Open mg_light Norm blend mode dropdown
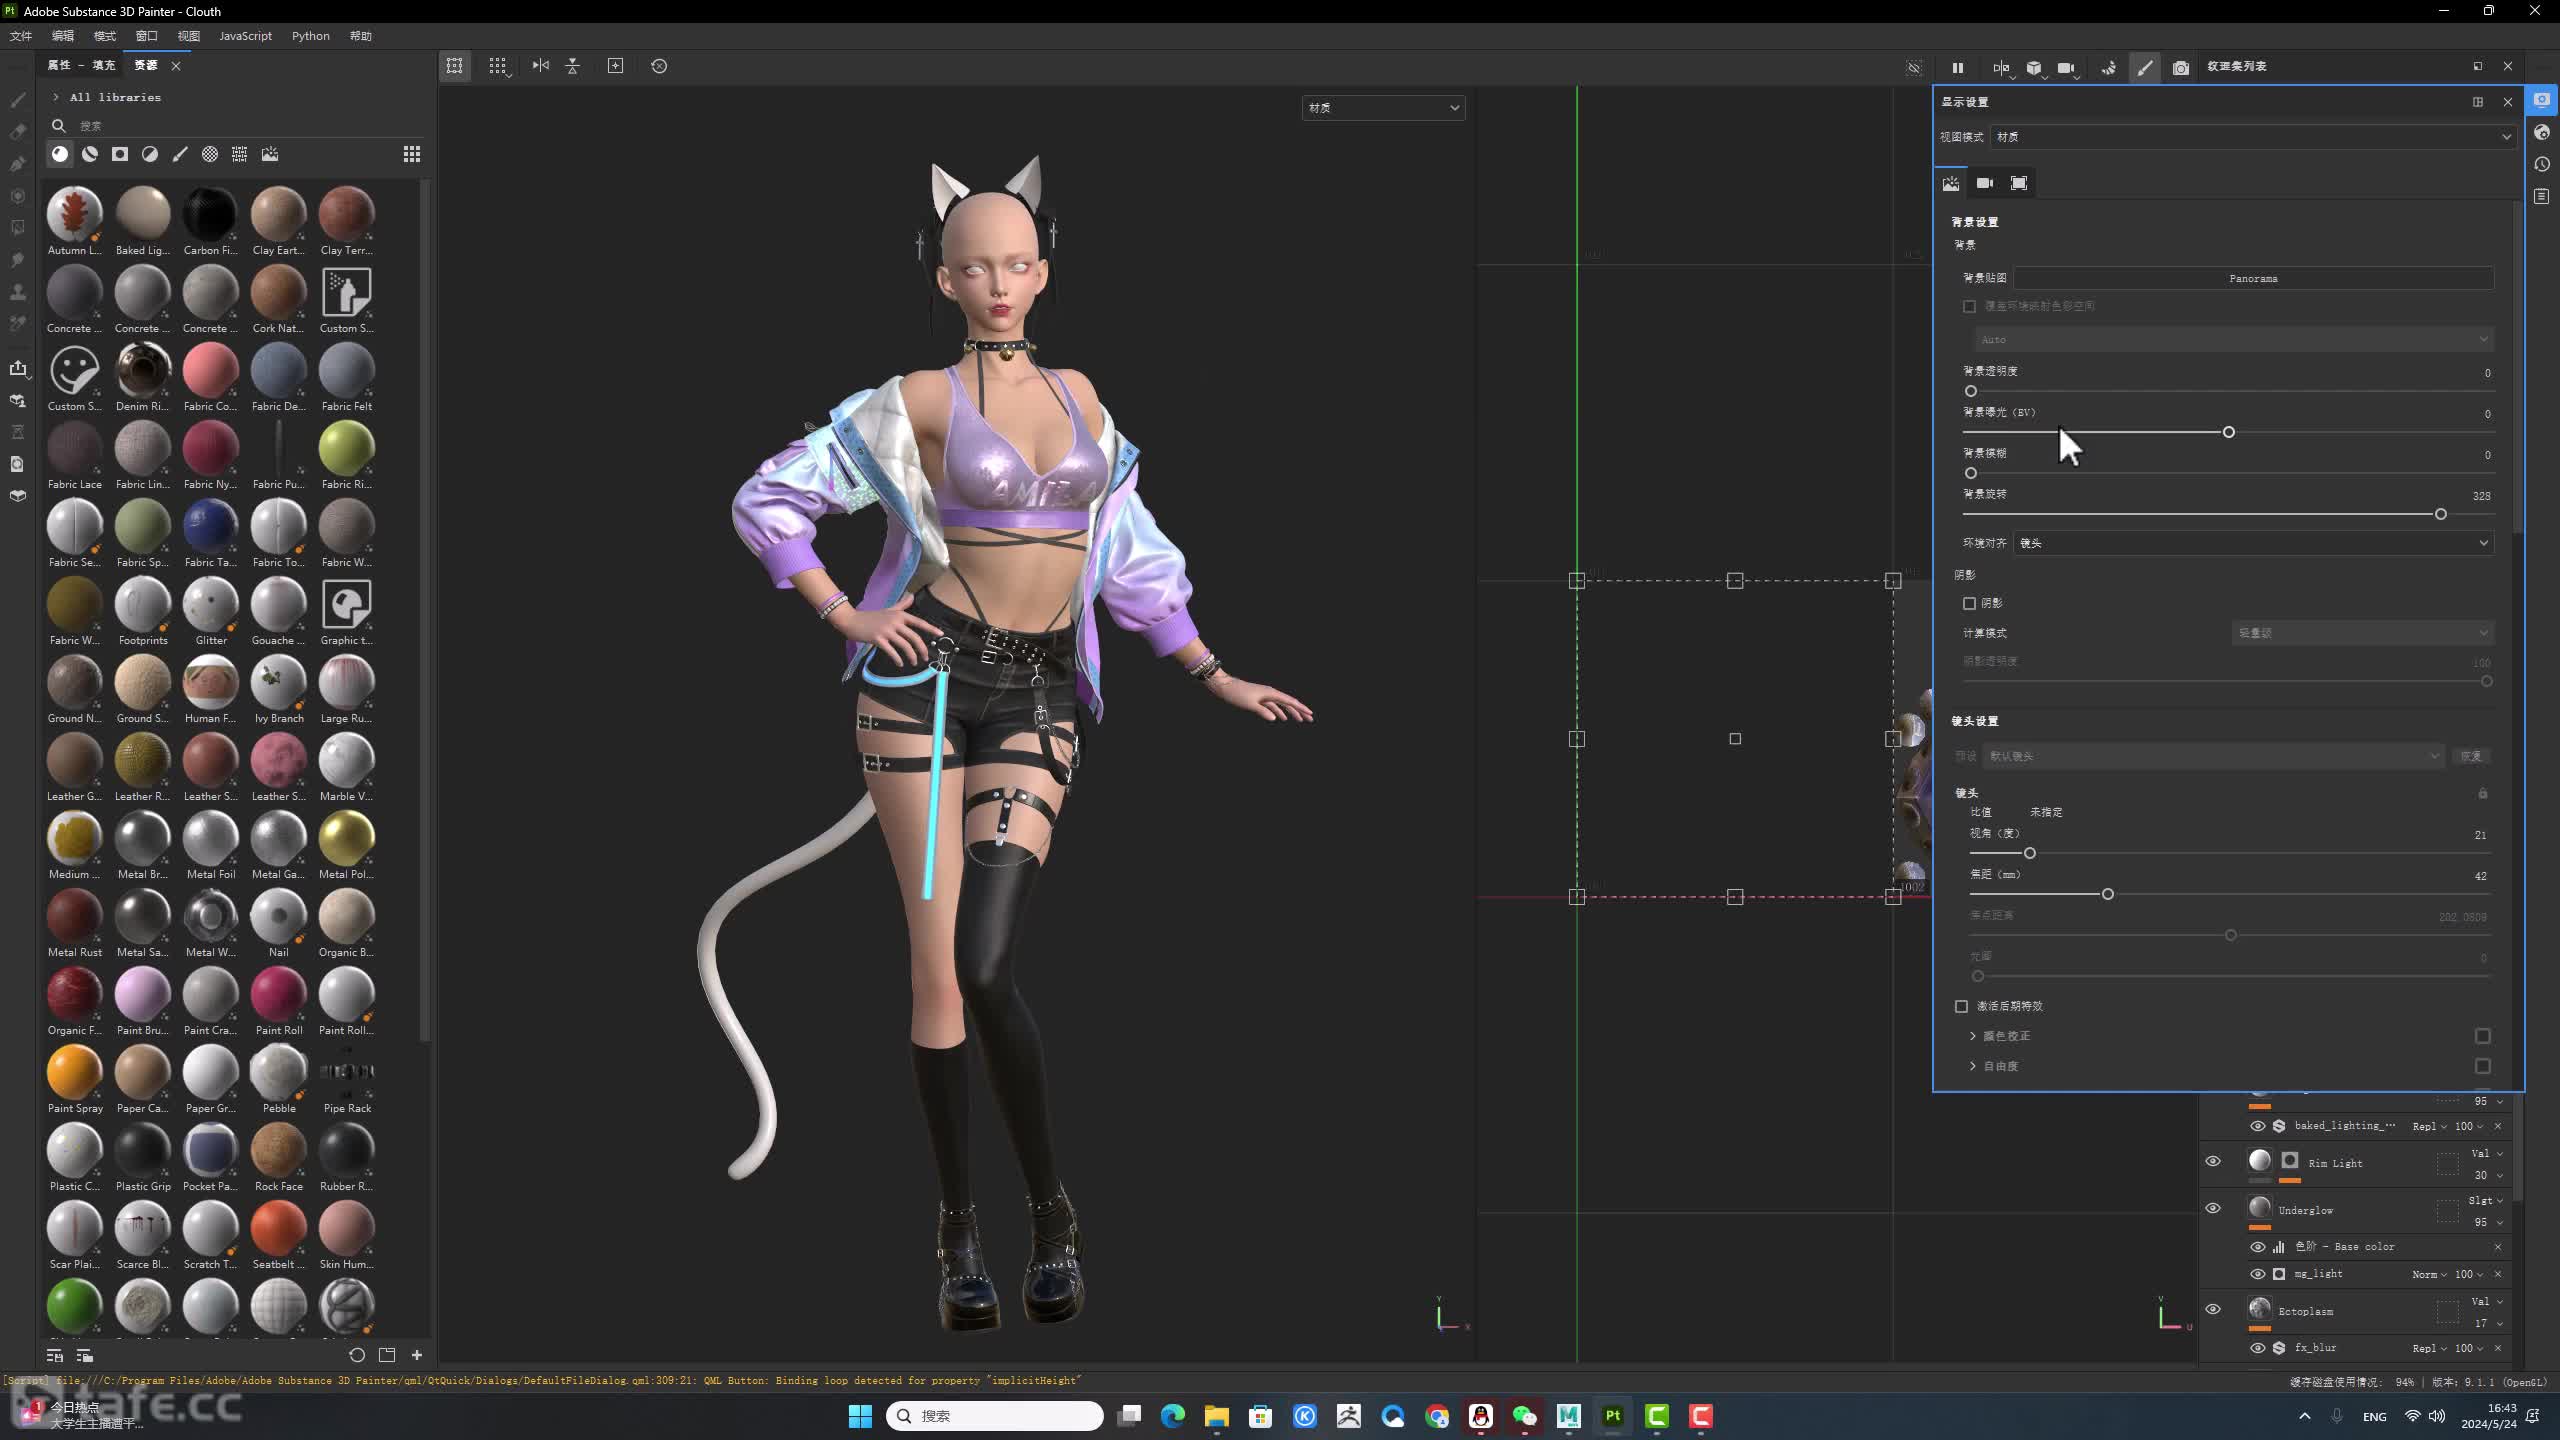Image resolution: width=2560 pixels, height=1440 pixels. point(2430,1274)
